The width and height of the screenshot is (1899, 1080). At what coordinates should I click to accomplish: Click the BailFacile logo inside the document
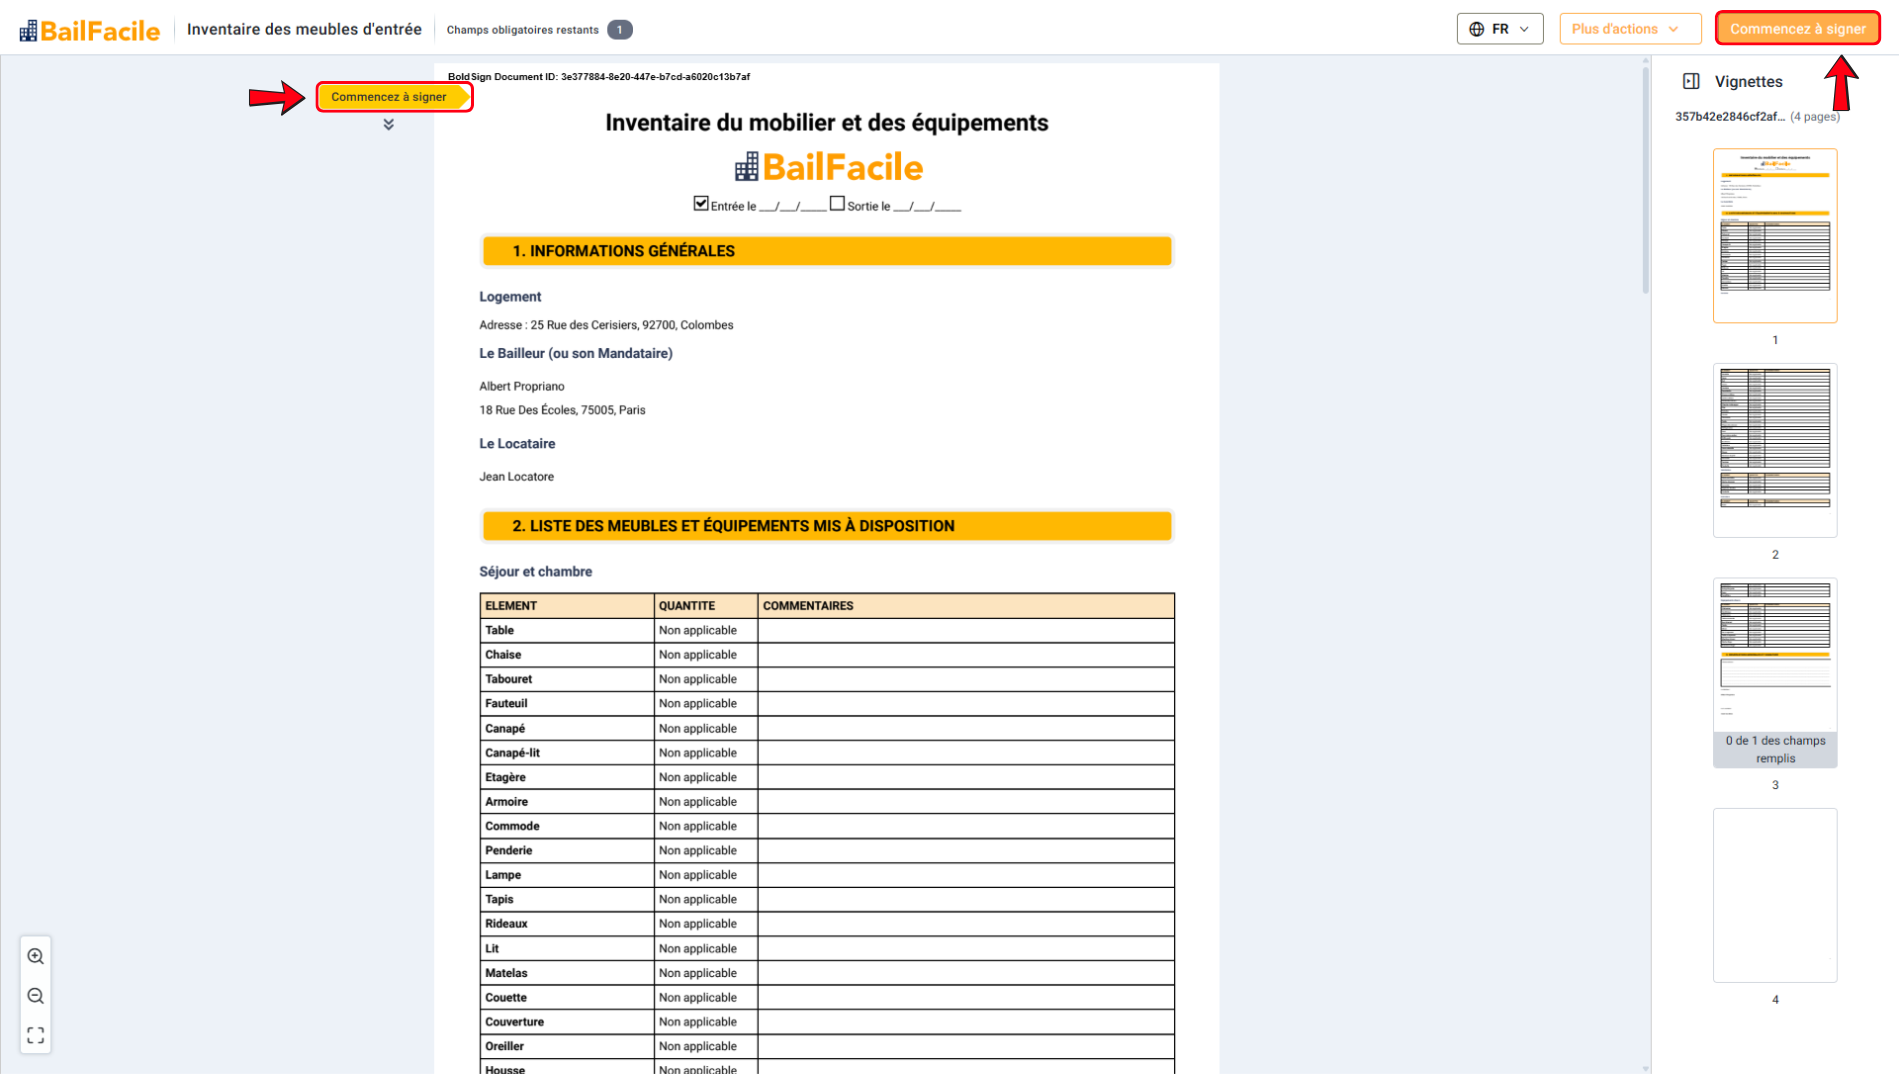[x=828, y=167]
